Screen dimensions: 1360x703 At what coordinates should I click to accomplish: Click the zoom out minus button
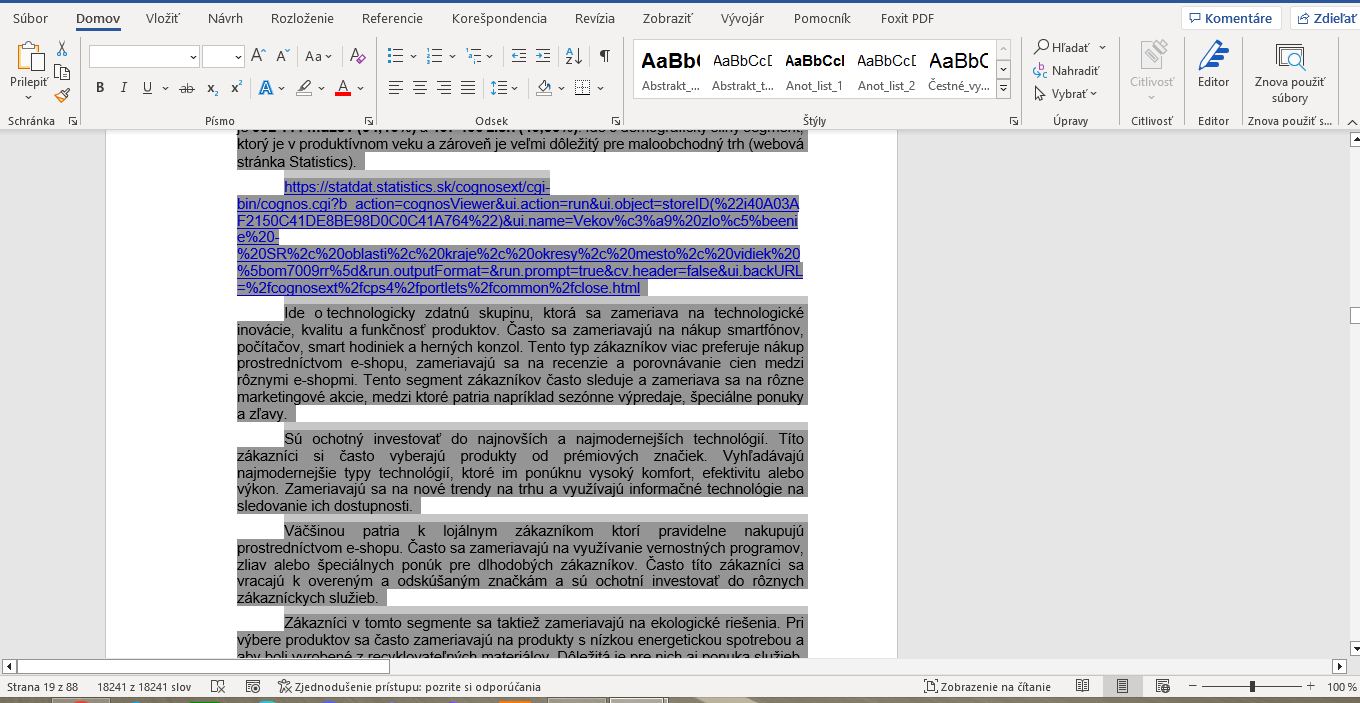[x=1192, y=687]
